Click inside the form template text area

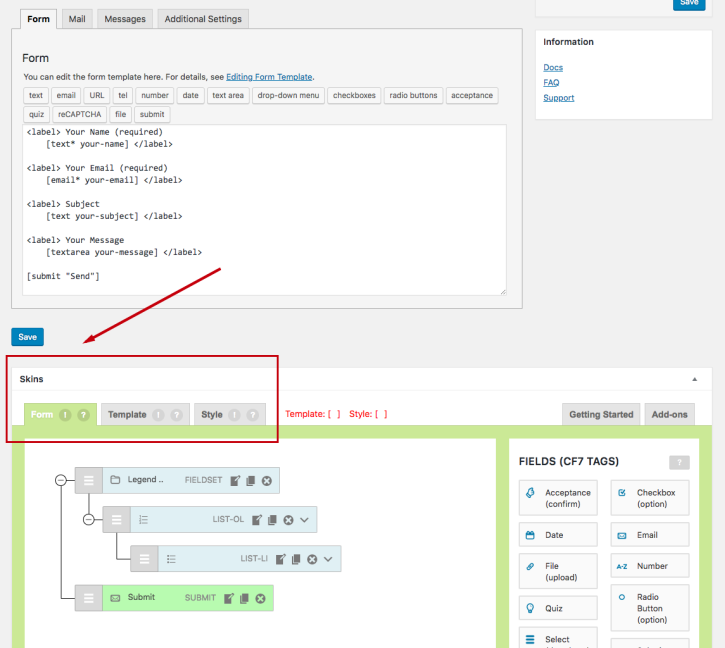coord(264,210)
